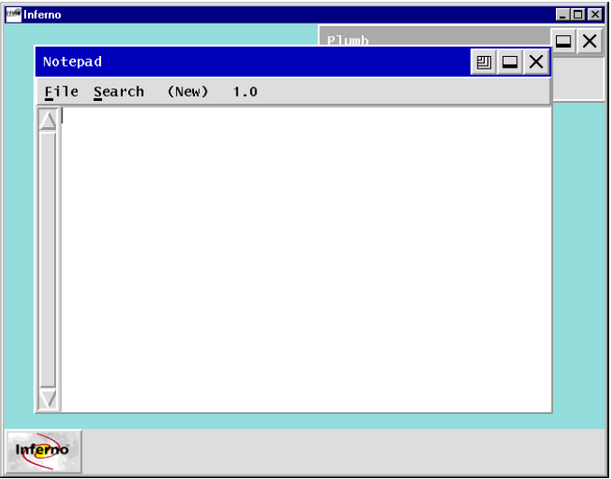
Task: Close the Plumb window with its X
Action: pos(590,41)
